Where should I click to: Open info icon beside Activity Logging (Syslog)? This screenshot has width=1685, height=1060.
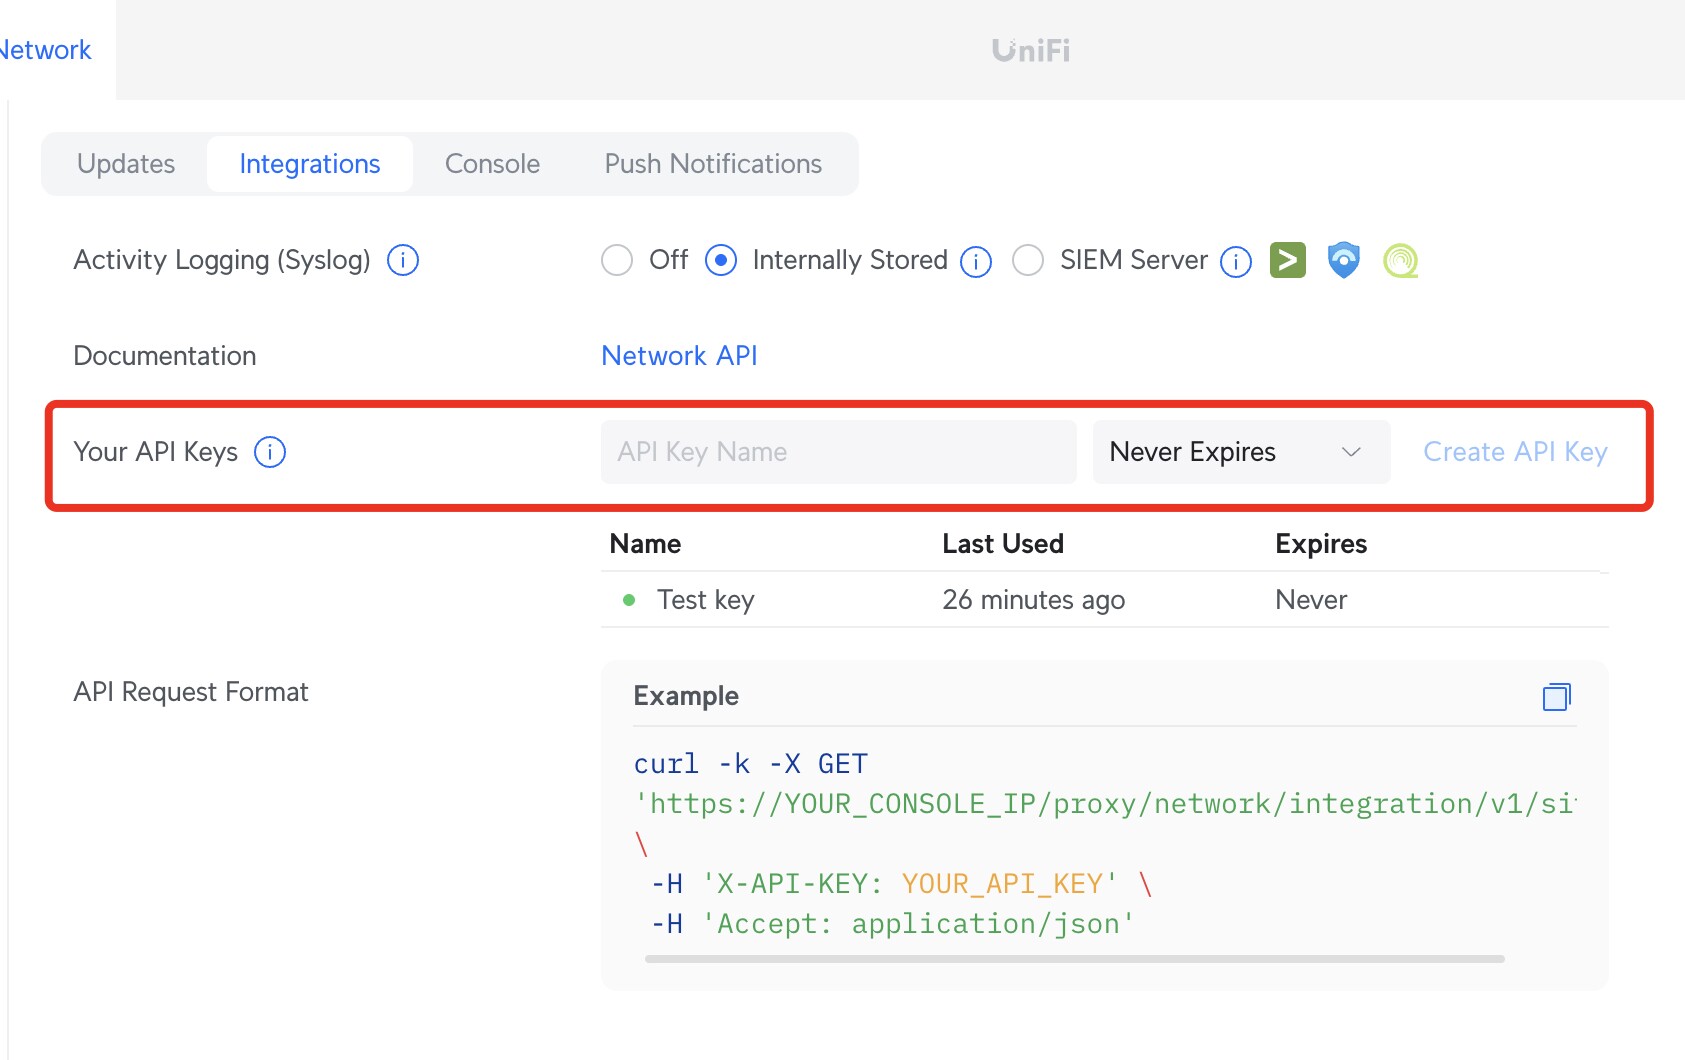point(403,260)
